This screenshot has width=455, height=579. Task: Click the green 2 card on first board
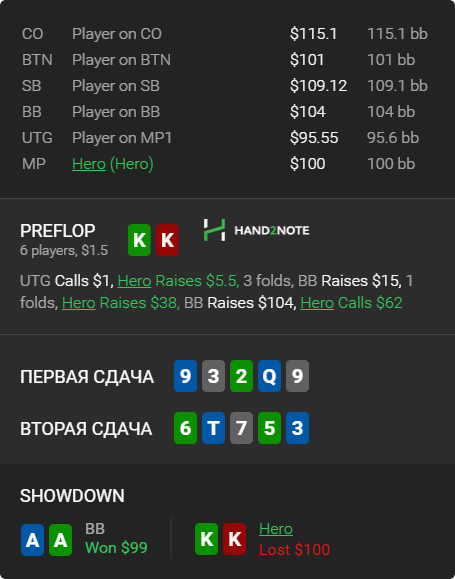click(x=241, y=376)
